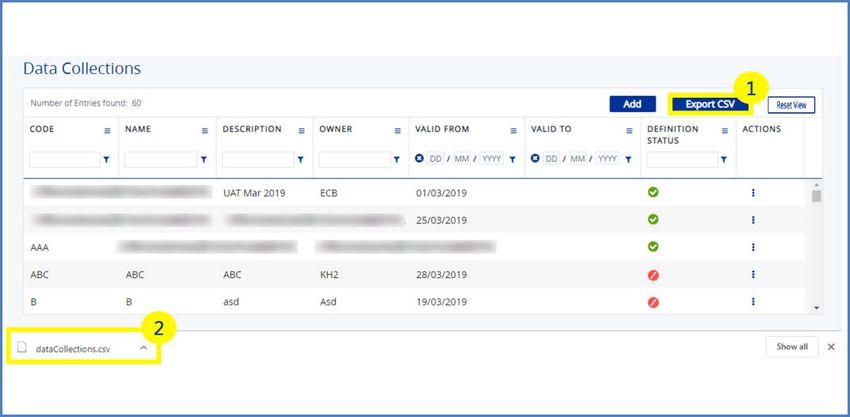
Task: Click red status icon in asd row
Action: [x=653, y=302]
